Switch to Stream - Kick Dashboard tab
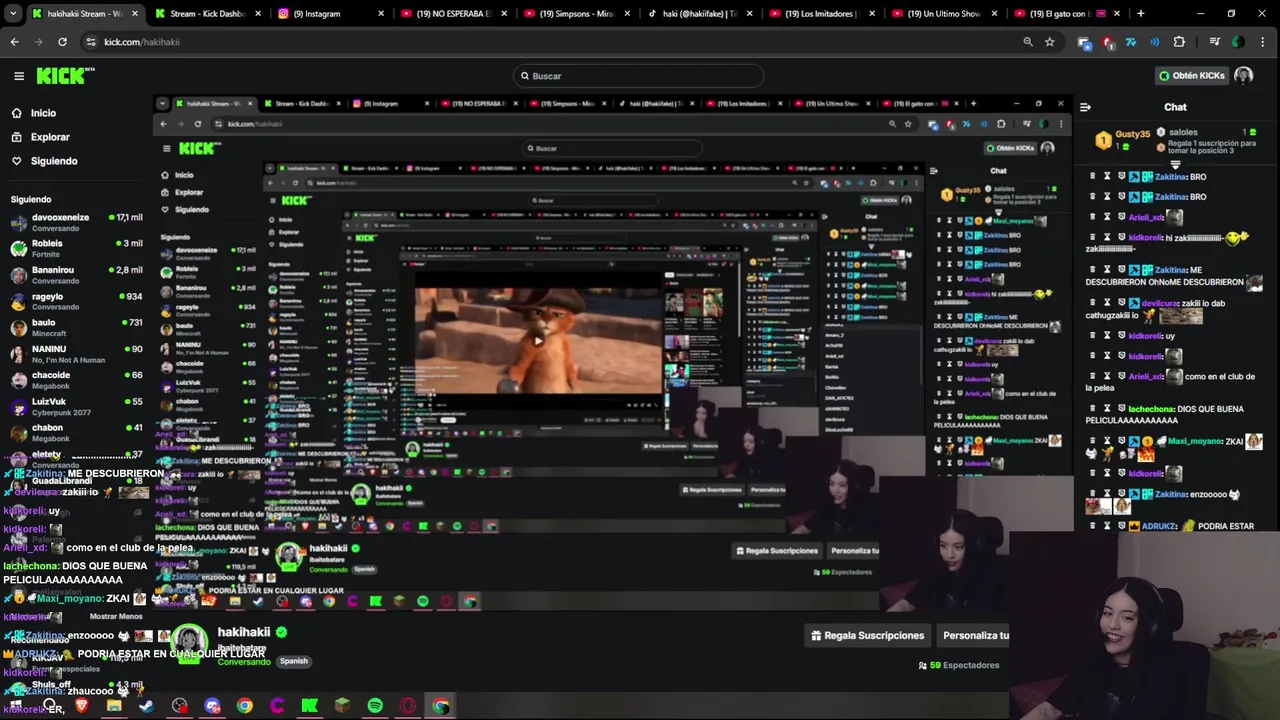The width and height of the screenshot is (1280, 720). click(208, 14)
